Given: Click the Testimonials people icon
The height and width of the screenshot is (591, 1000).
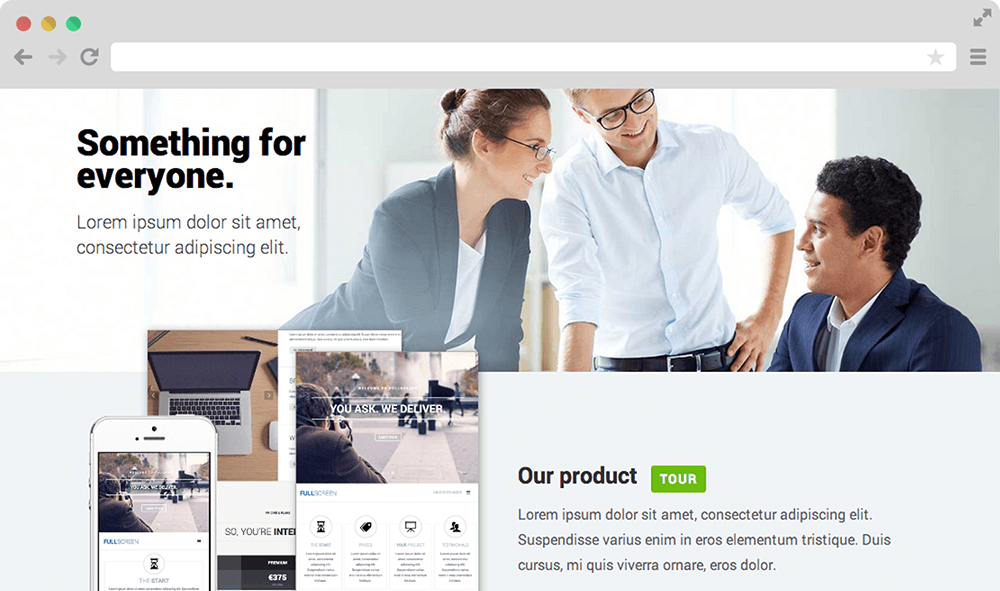Looking at the screenshot, I should (455, 527).
